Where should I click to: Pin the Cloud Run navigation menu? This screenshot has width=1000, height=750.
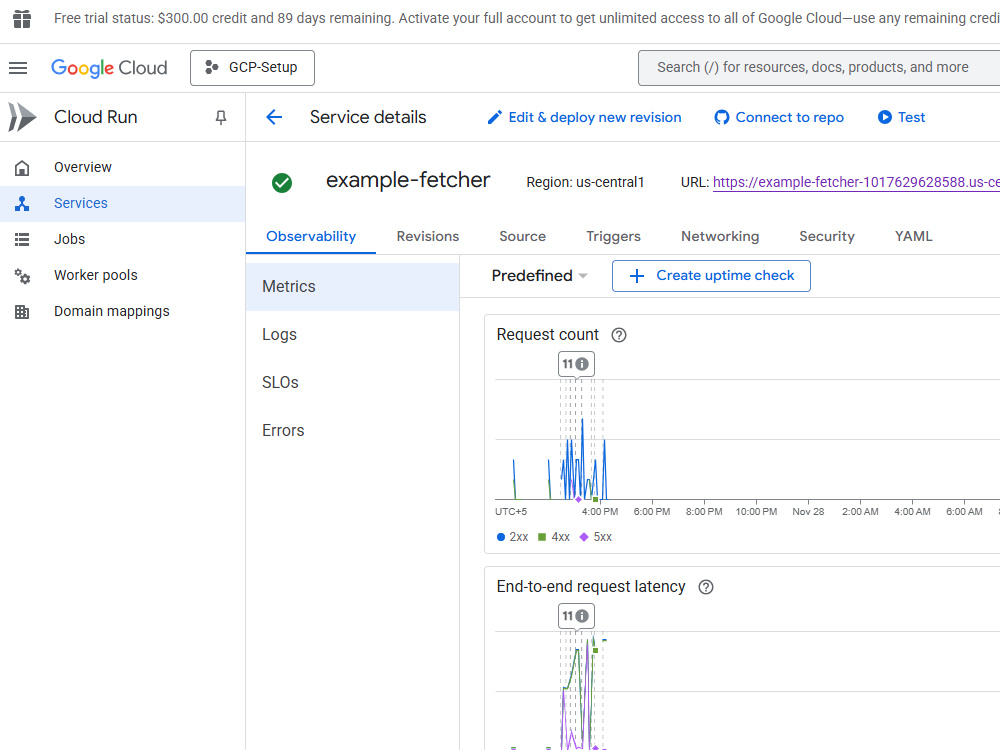(x=220, y=117)
